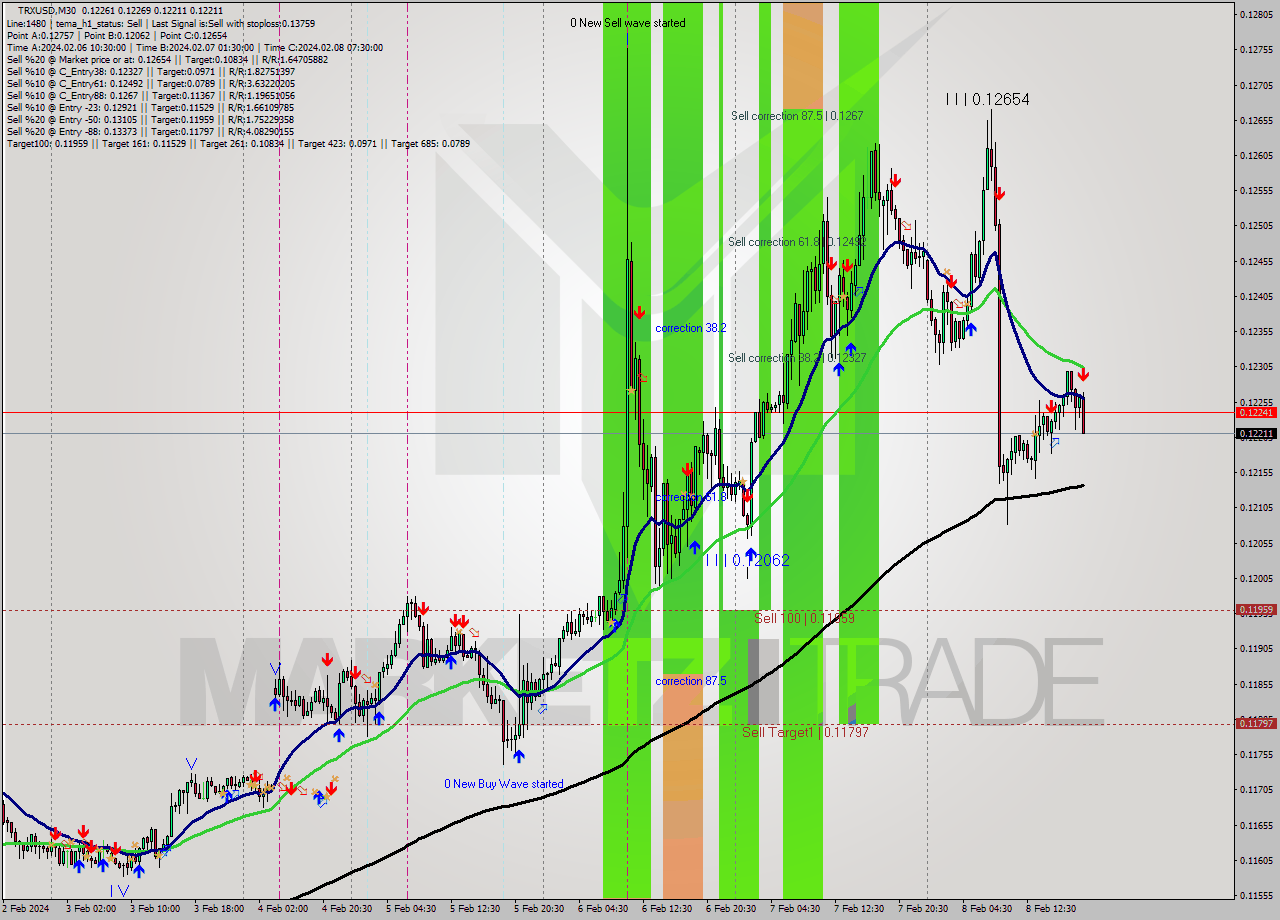The width and height of the screenshot is (1280, 920).
Task: Click the 'Sell %20 @ Entry -88: 0.13373' info line
Action: tap(150, 132)
